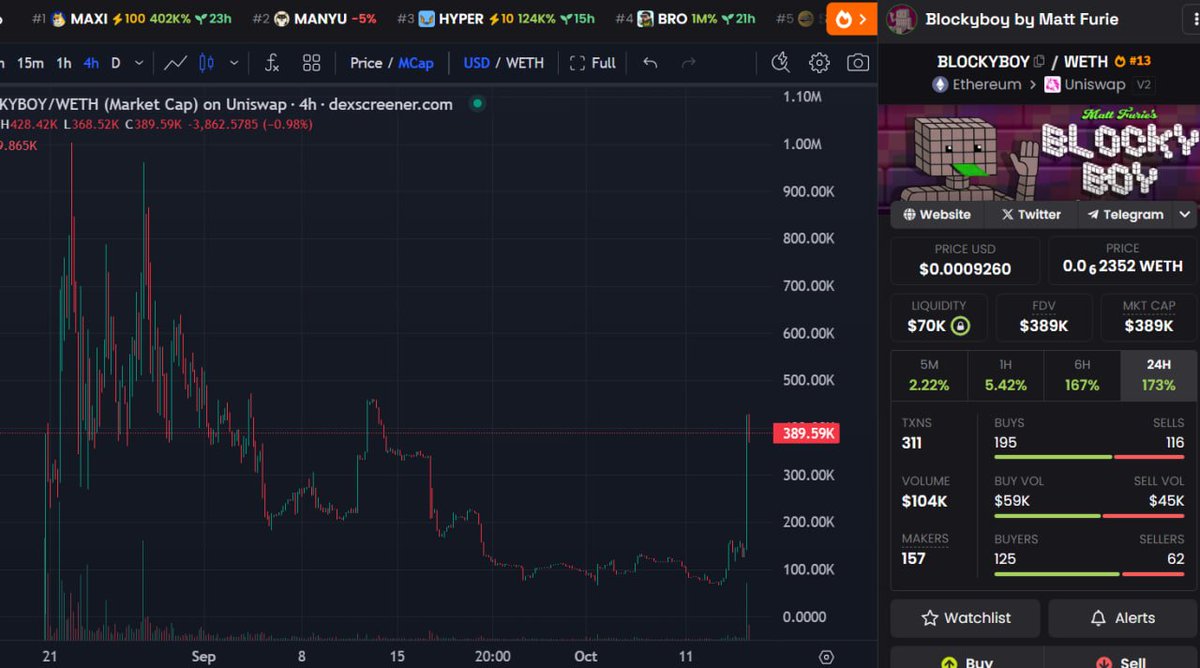Open the Telegram link
1200x668 pixels.
tap(1126, 214)
